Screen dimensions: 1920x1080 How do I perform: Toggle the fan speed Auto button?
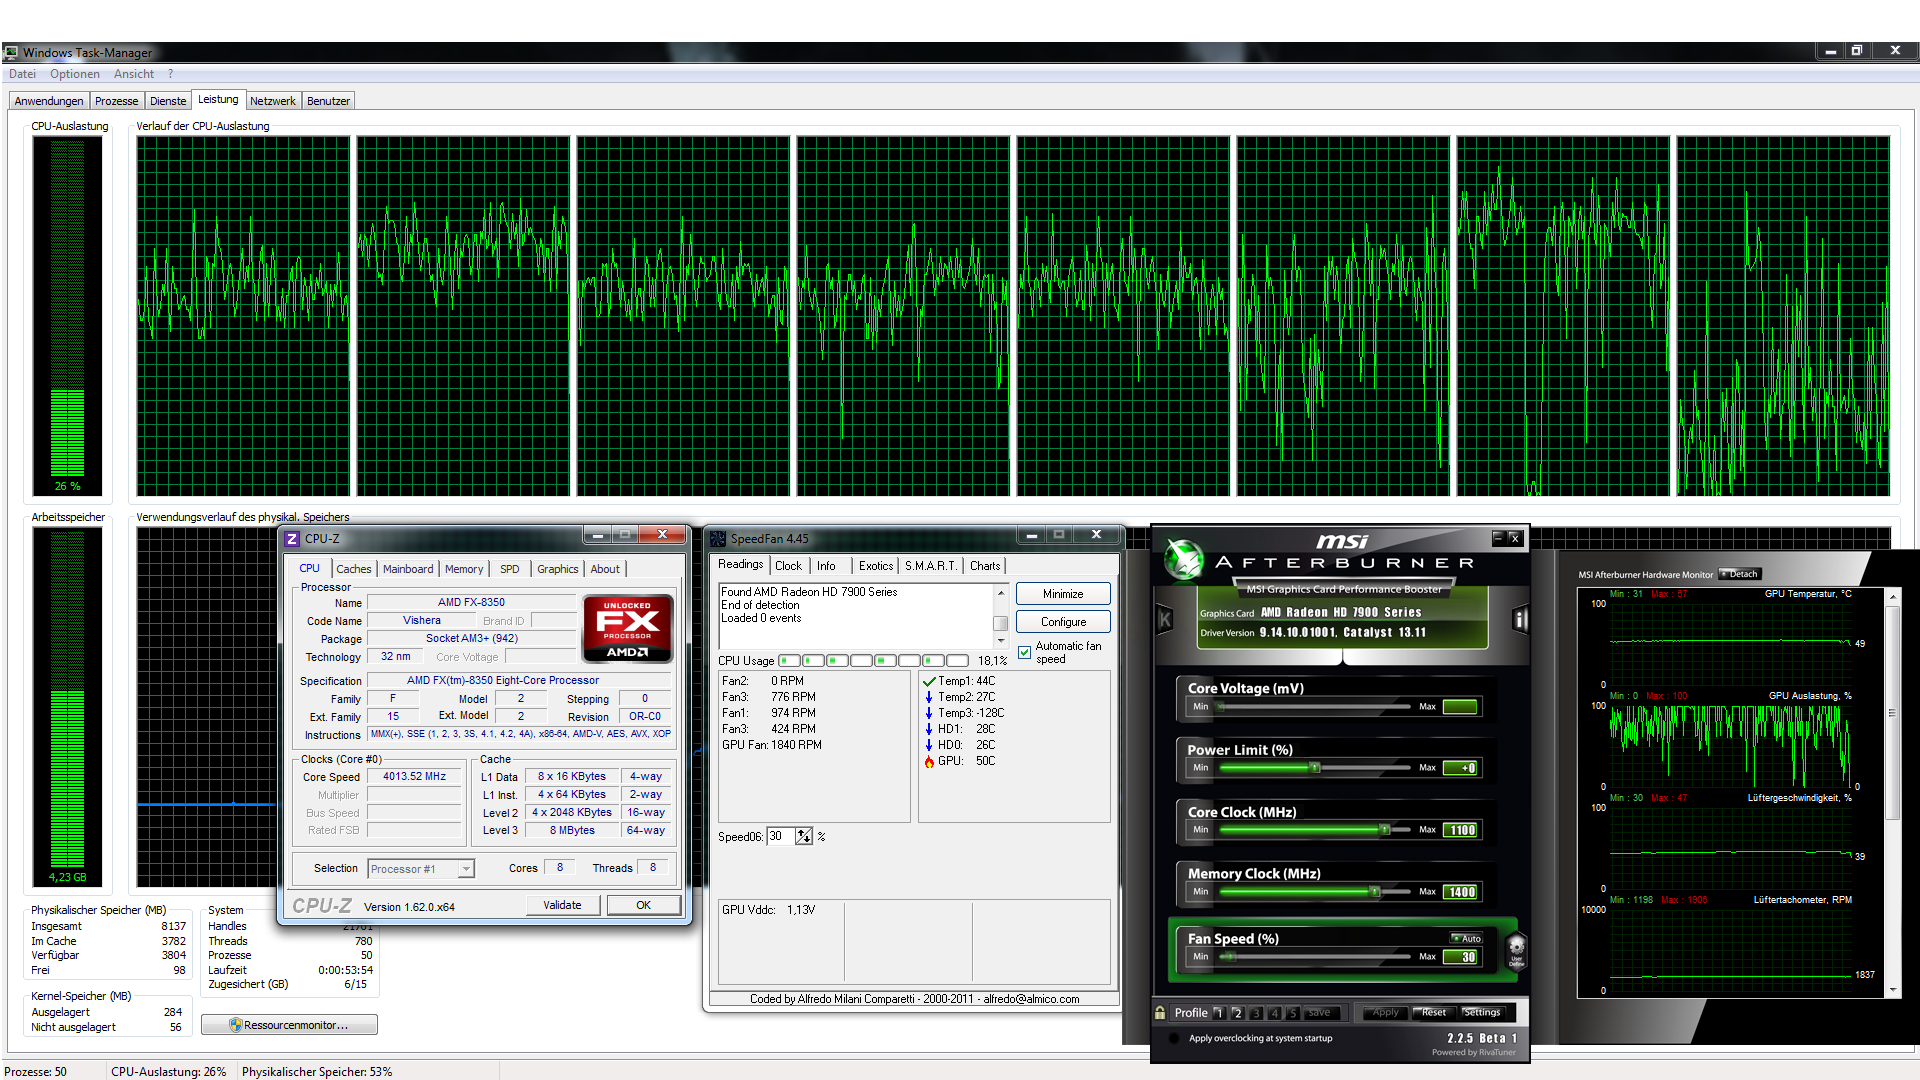pyautogui.click(x=1467, y=938)
